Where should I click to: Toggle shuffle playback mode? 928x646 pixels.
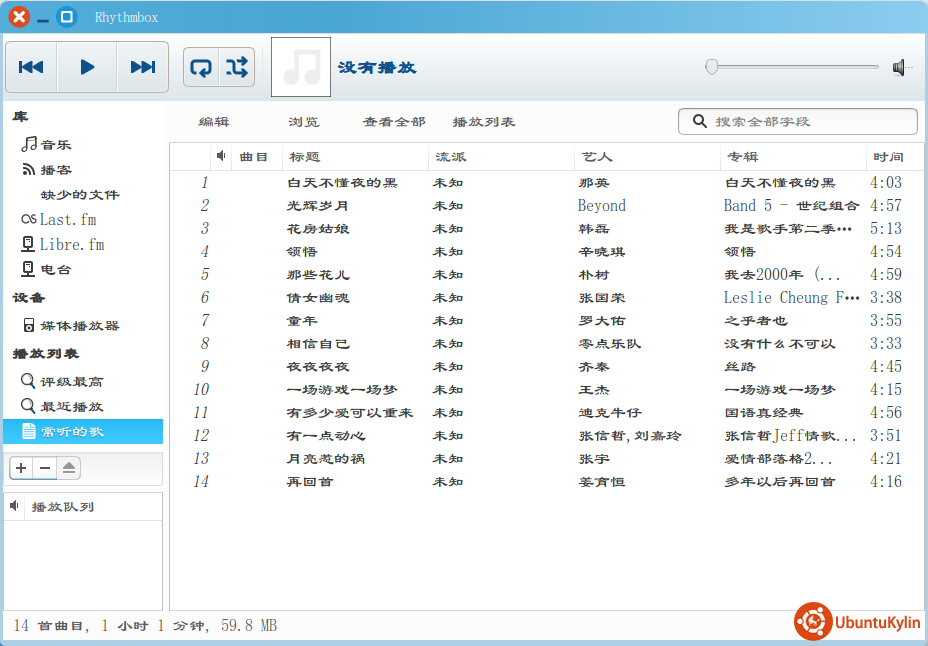(x=237, y=67)
